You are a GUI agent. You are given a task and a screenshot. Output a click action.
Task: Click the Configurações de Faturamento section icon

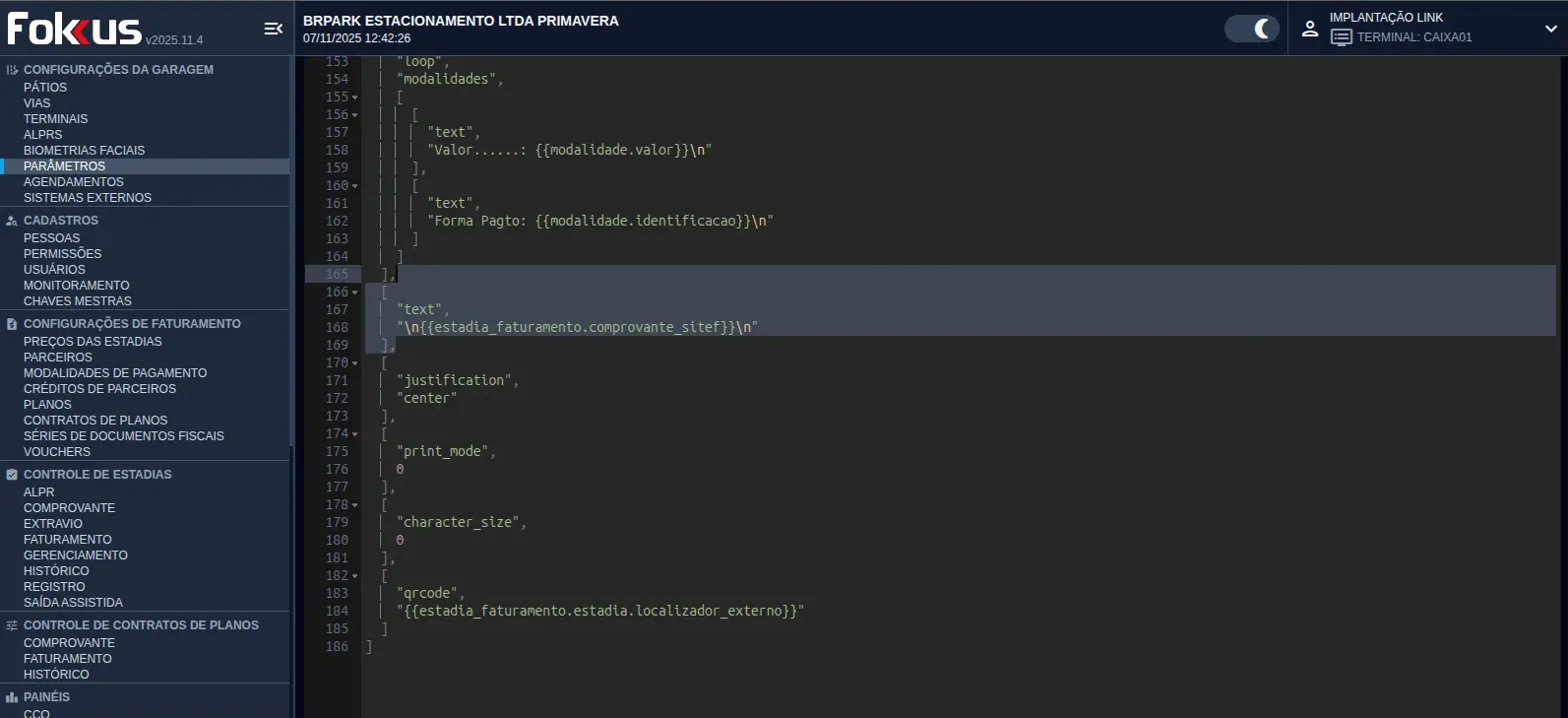click(12, 325)
